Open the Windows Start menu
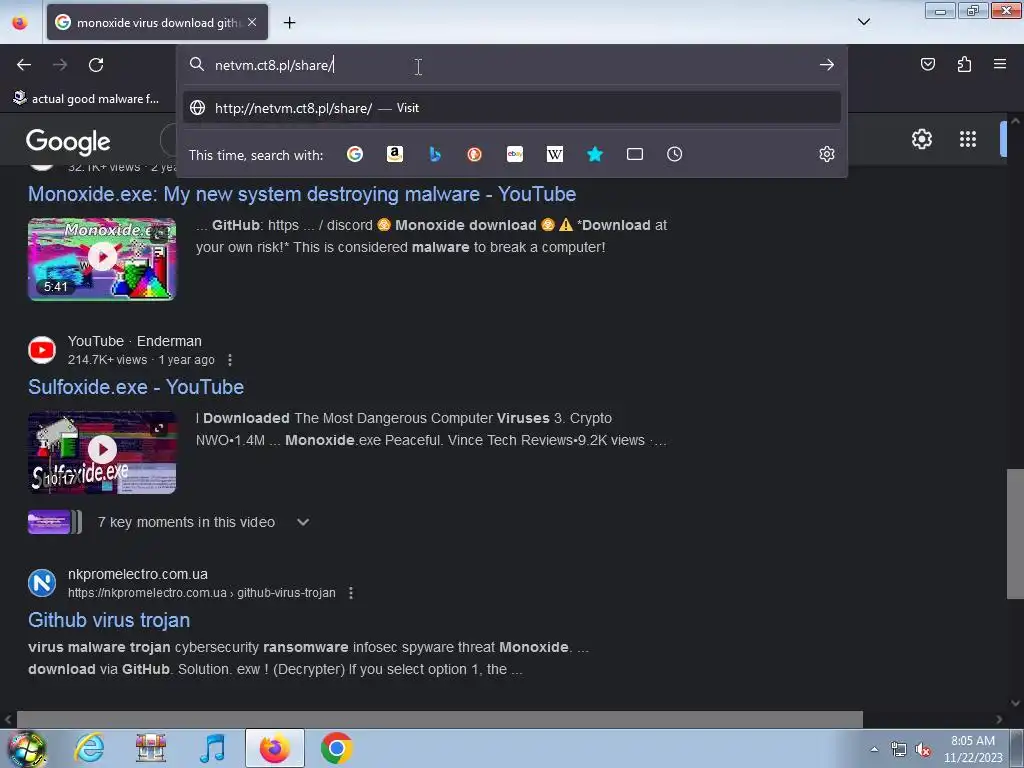Viewport: 1024px width, 768px height. (x=27, y=748)
